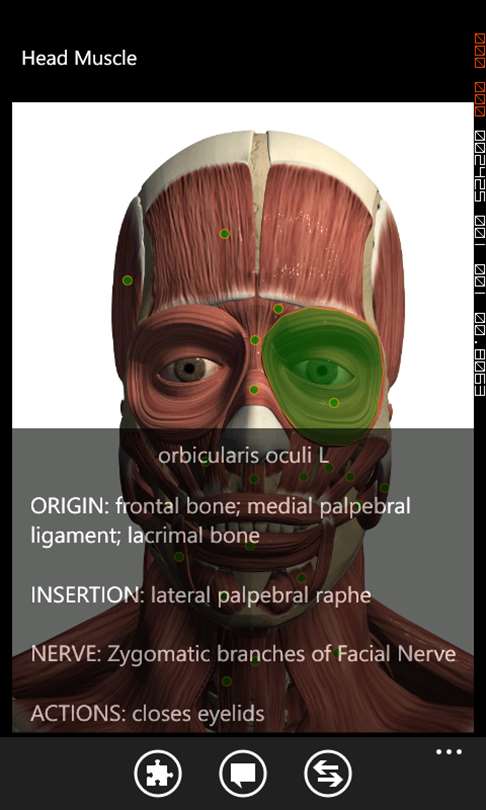Tap the swap arrows view icon
This screenshot has height=810, width=486.
pos(327,774)
